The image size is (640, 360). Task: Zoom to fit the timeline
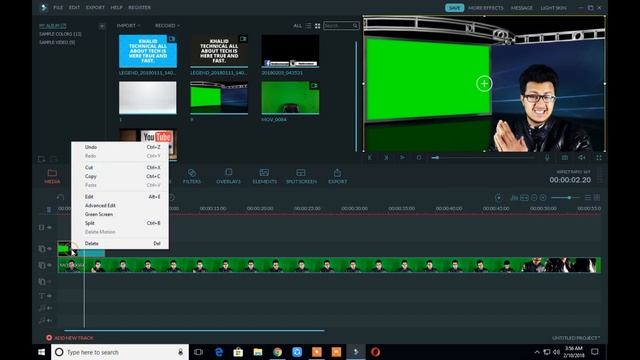click(x=524, y=198)
